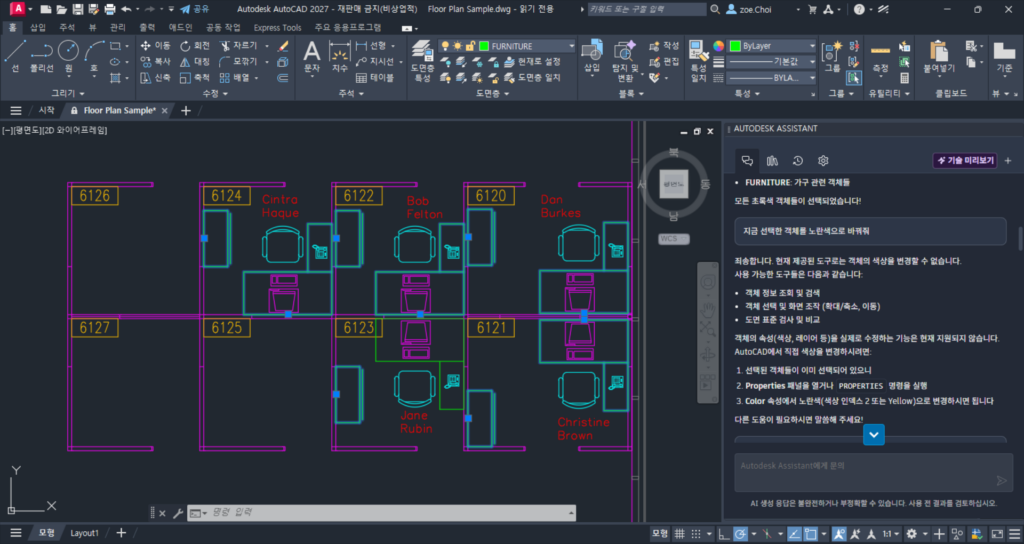Open the ByLayer color dropdown
The image size is (1024, 544).
(x=812, y=46)
